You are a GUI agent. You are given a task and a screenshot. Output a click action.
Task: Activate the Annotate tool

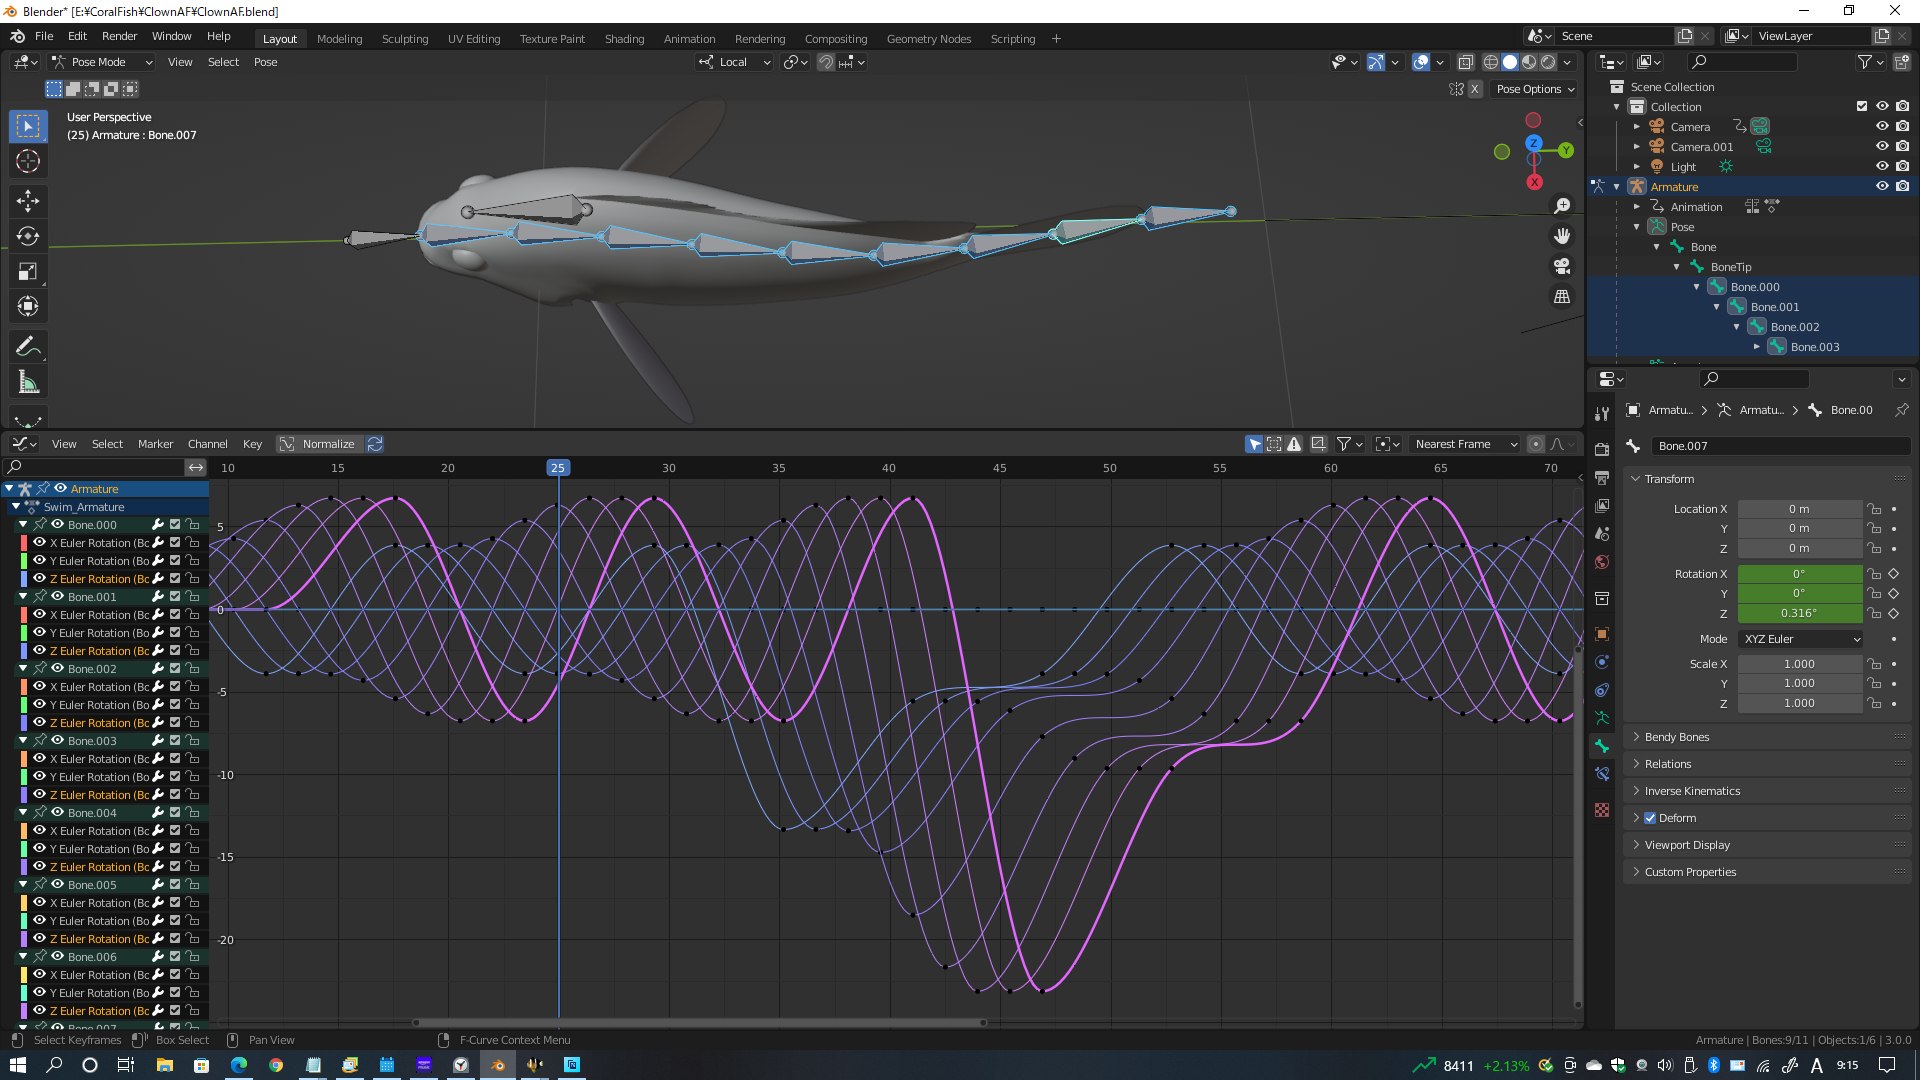(28, 347)
